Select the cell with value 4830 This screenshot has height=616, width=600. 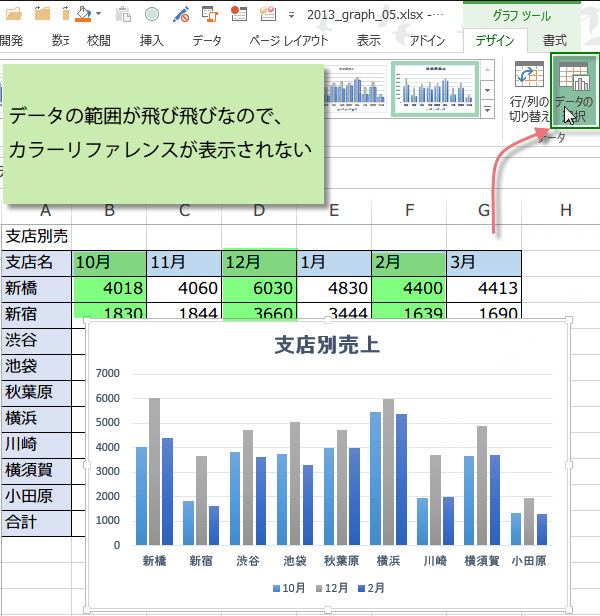point(334,289)
